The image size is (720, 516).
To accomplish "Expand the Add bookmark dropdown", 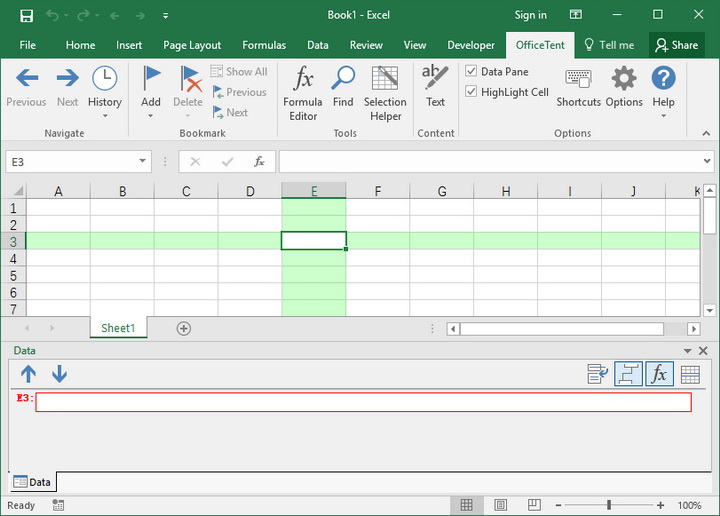I will [x=151, y=115].
